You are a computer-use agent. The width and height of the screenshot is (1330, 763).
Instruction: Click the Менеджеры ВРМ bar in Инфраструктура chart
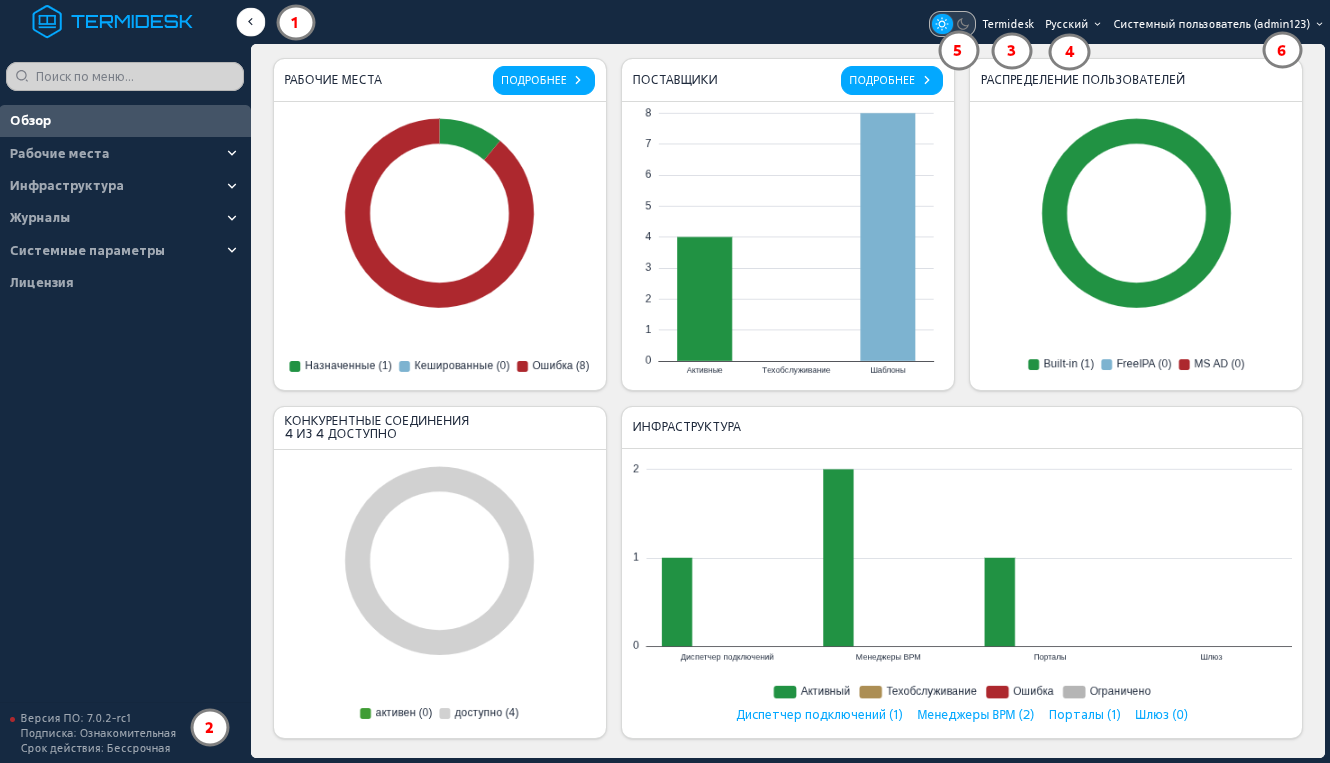[838, 558]
